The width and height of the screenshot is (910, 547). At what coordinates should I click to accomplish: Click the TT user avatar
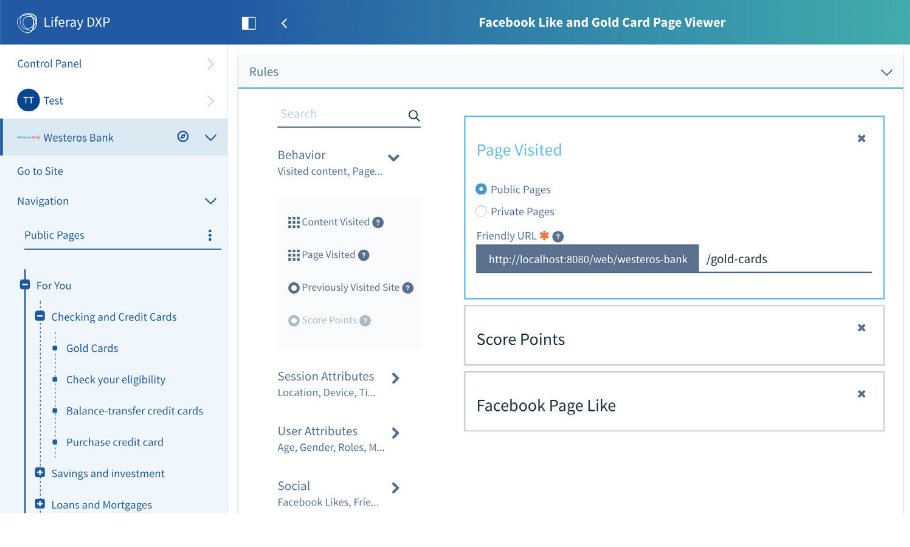pyautogui.click(x=28, y=100)
